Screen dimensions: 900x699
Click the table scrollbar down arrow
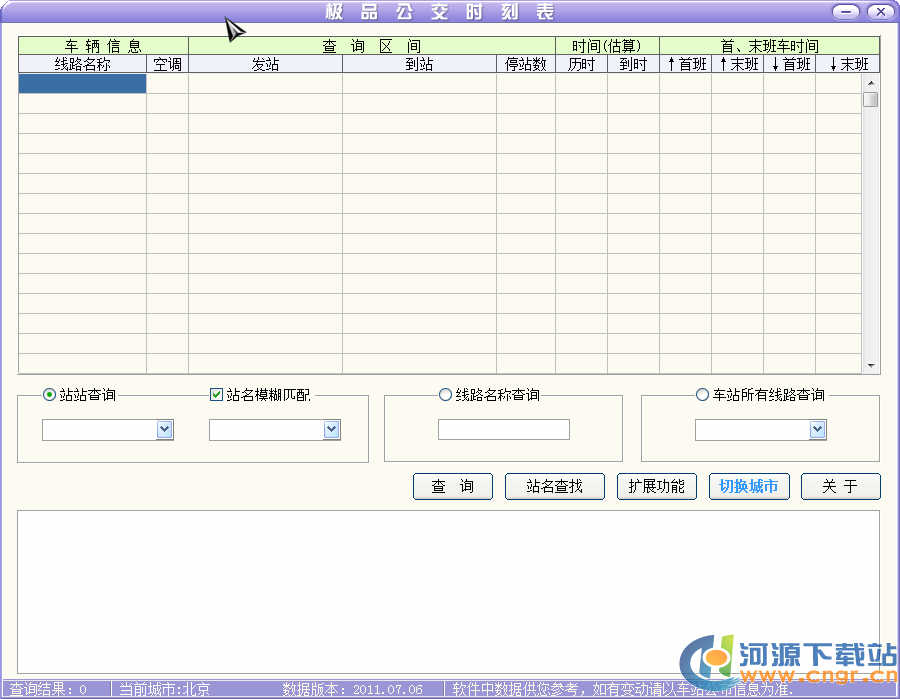(x=871, y=366)
